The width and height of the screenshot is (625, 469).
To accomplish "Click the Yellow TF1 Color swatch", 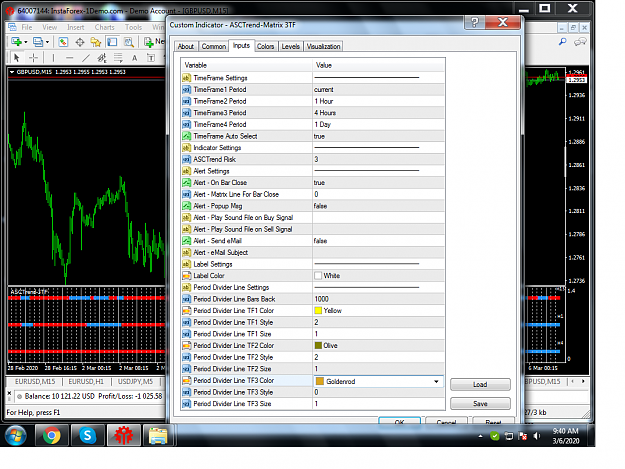I will 318,310.
